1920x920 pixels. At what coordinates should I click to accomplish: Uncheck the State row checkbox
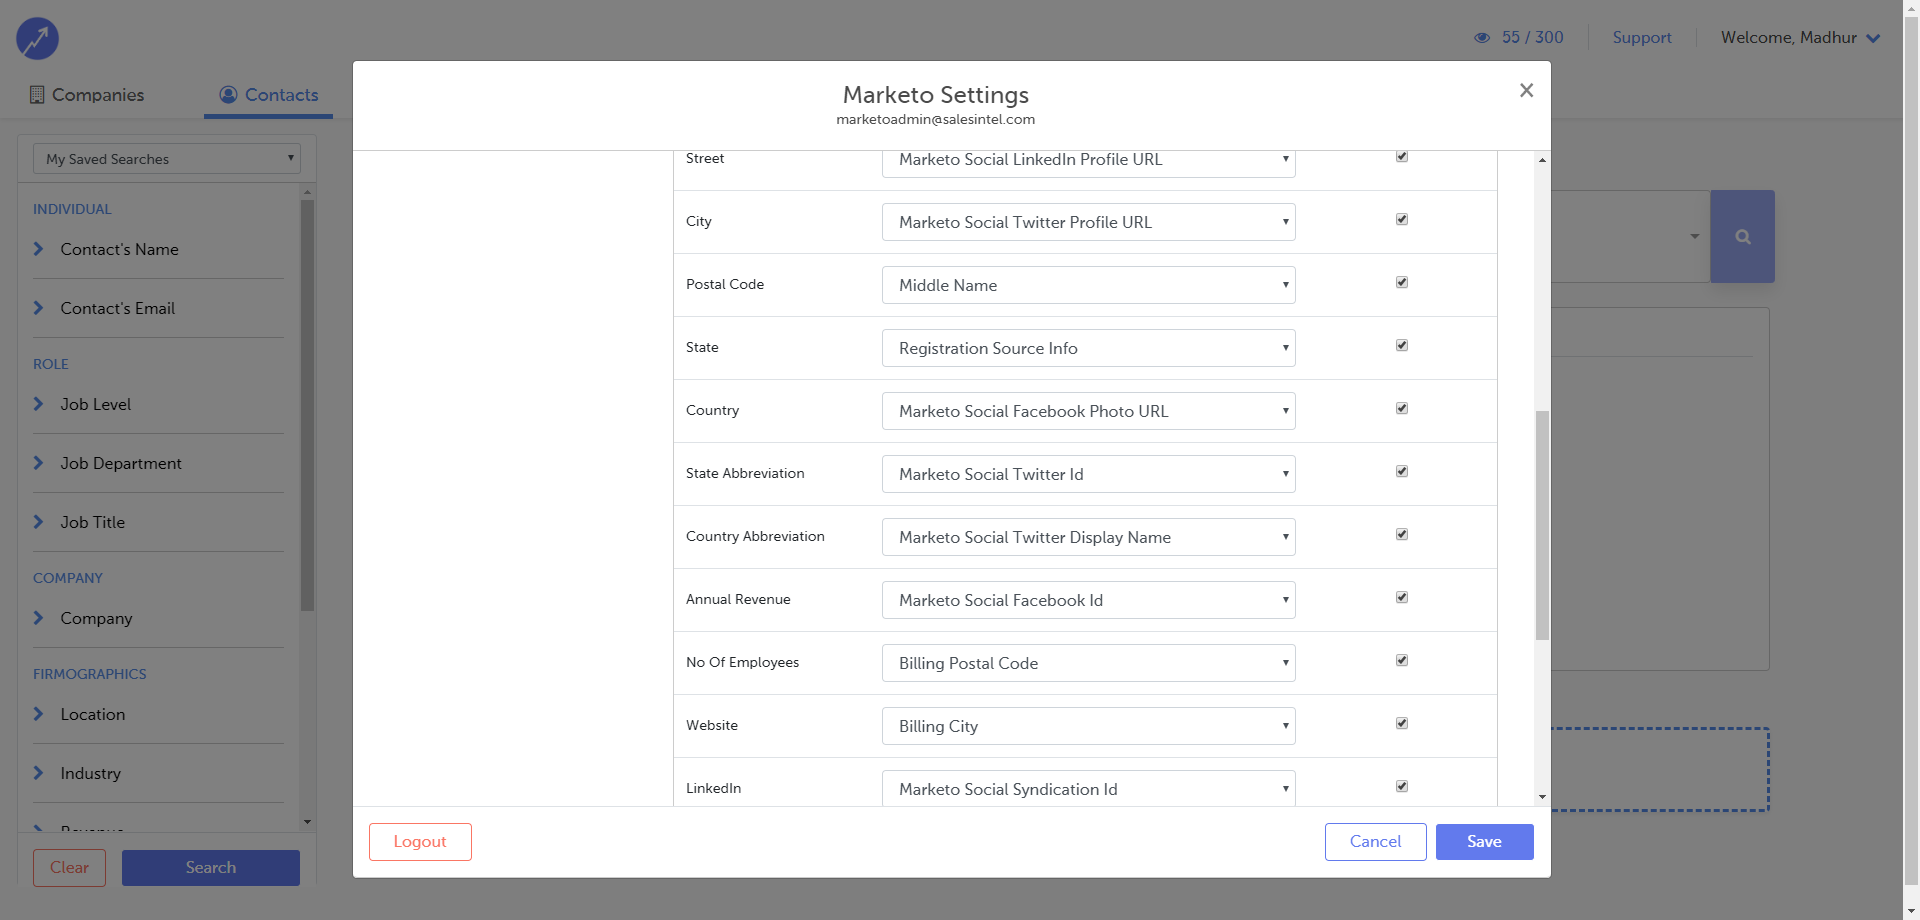pos(1402,346)
